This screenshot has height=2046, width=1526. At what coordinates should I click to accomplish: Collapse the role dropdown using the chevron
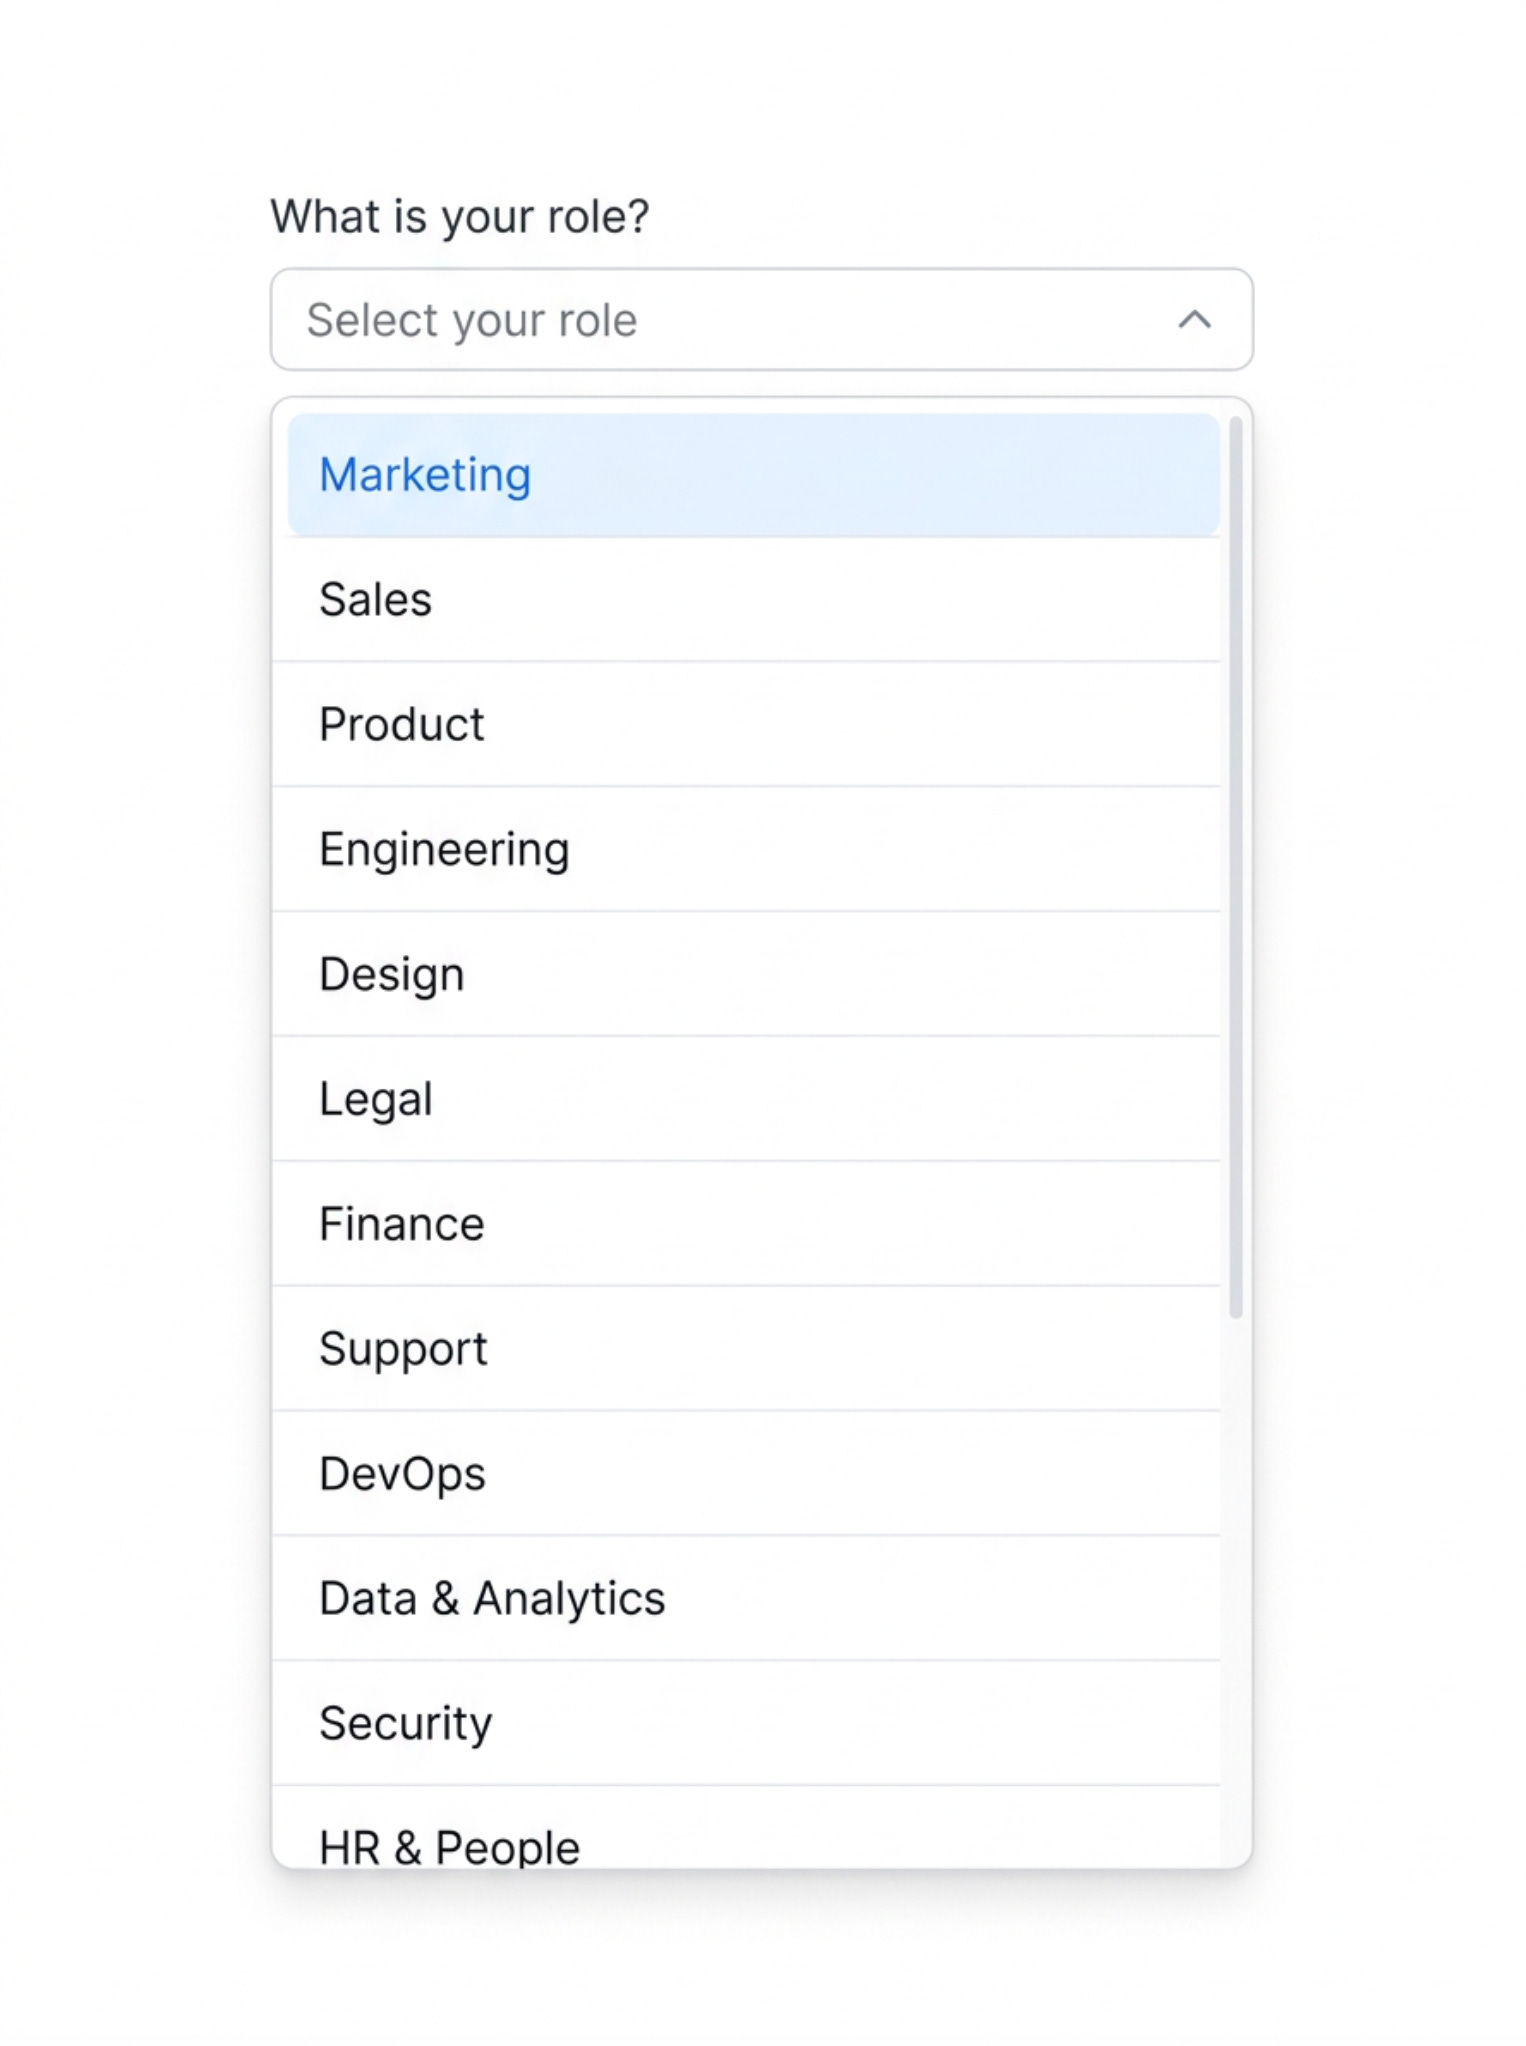tap(1194, 320)
